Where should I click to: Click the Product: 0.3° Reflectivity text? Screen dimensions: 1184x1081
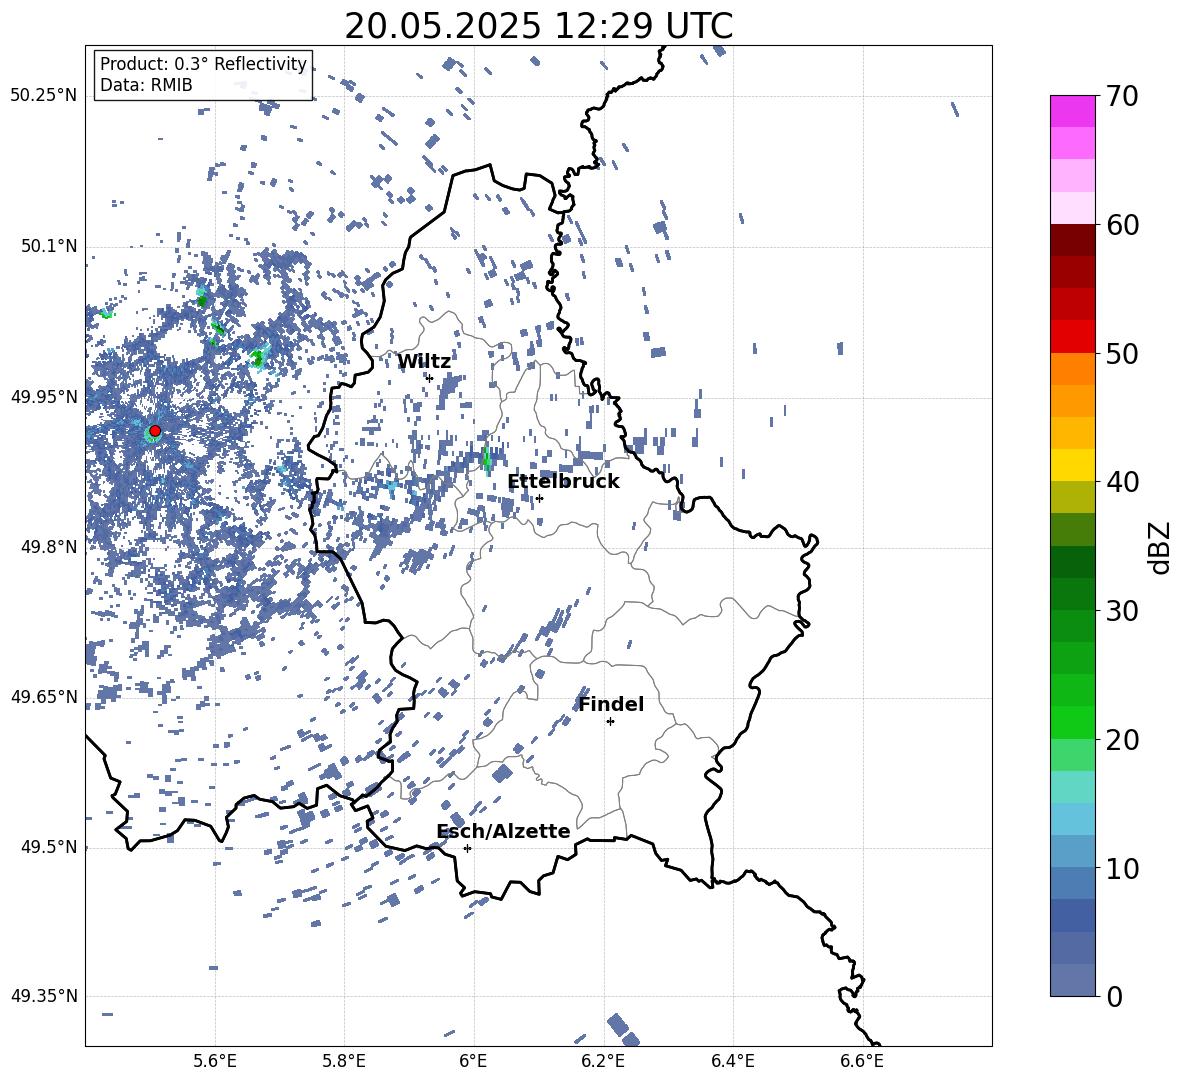(x=203, y=64)
